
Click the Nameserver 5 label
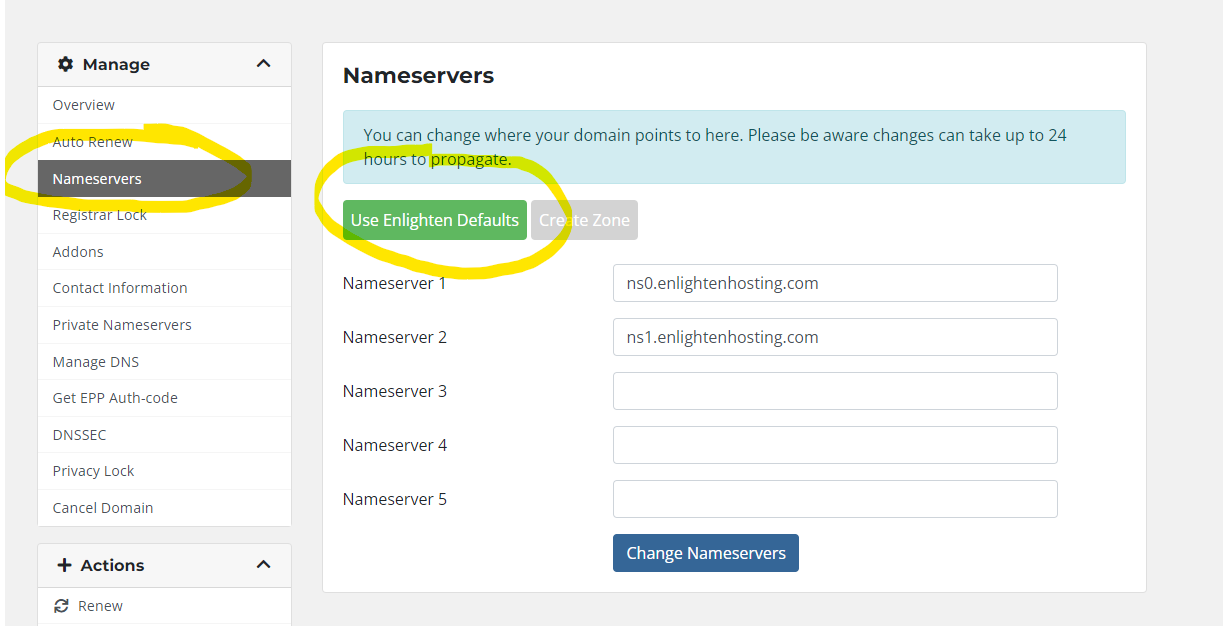tap(395, 499)
